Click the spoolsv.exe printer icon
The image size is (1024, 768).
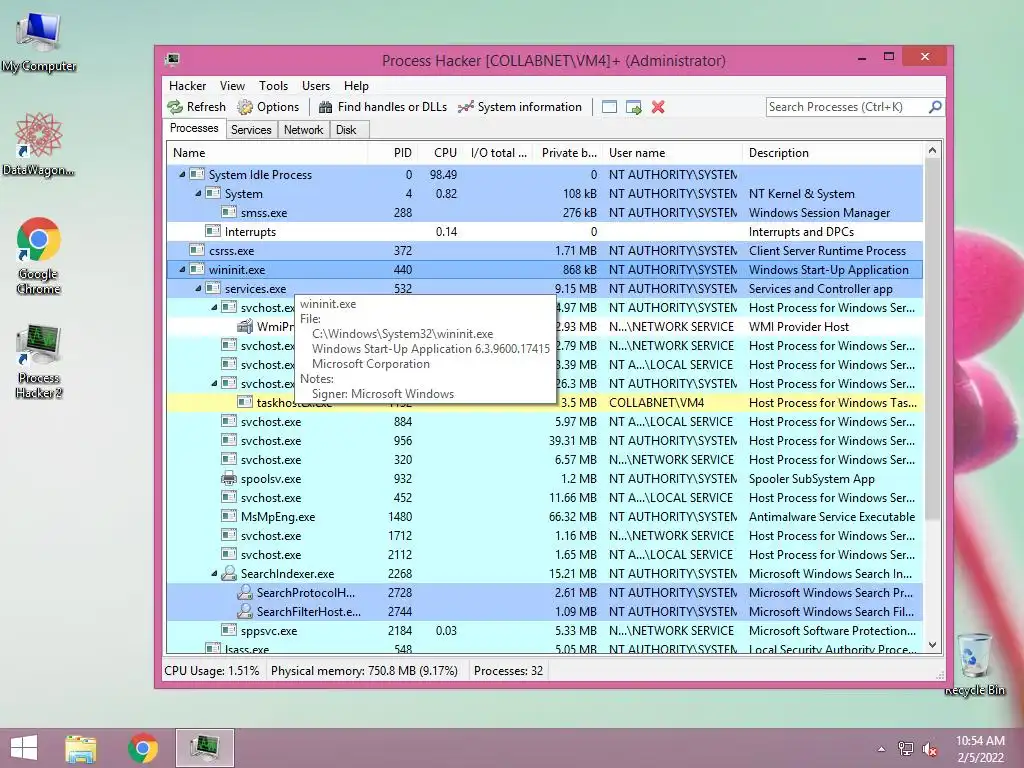(x=229, y=479)
